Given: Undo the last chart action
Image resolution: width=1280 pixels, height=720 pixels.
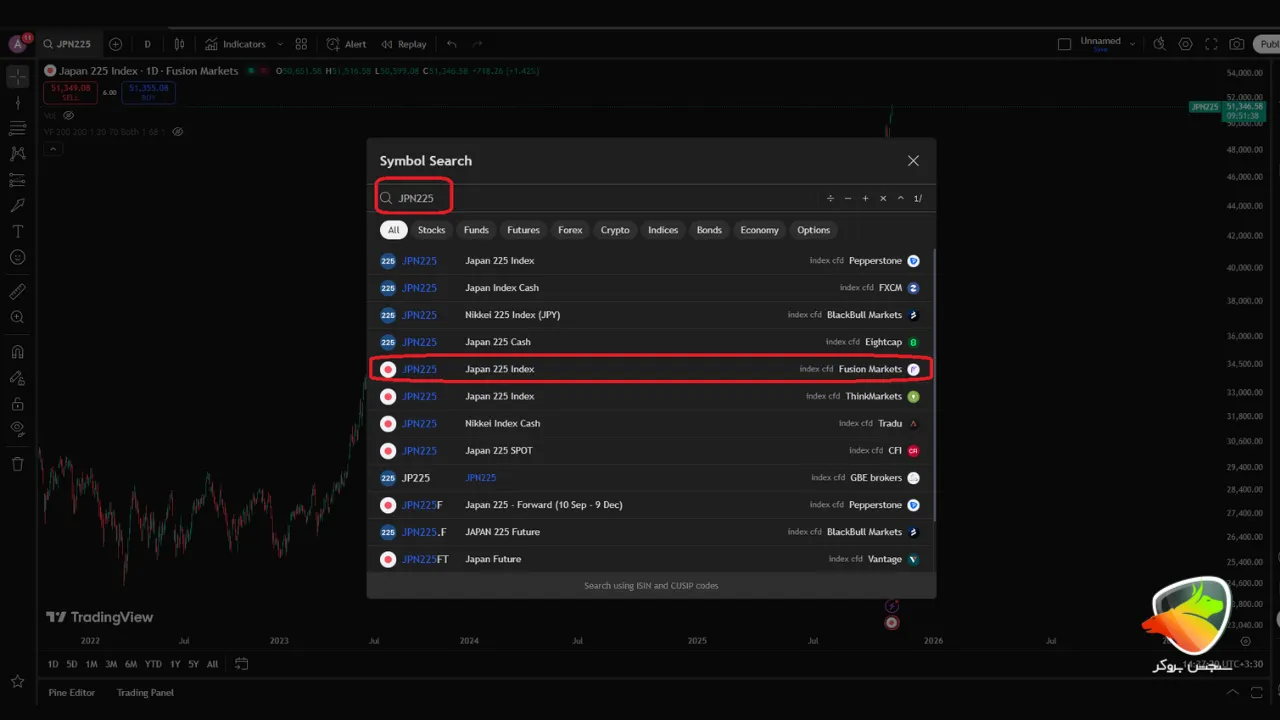Looking at the screenshot, I should coord(452,44).
